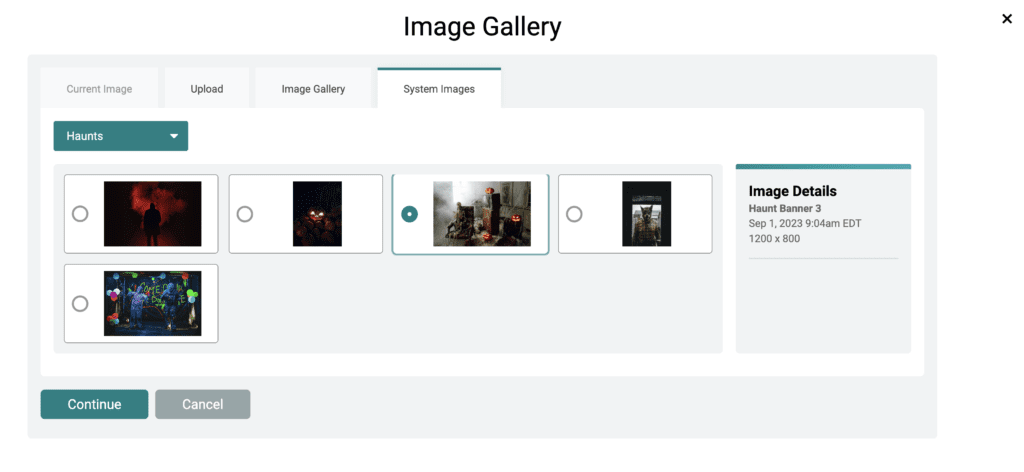Click the glowing pumpkins thumbnail
The width and height of the screenshot is (1024, 472).
[317, 213]
